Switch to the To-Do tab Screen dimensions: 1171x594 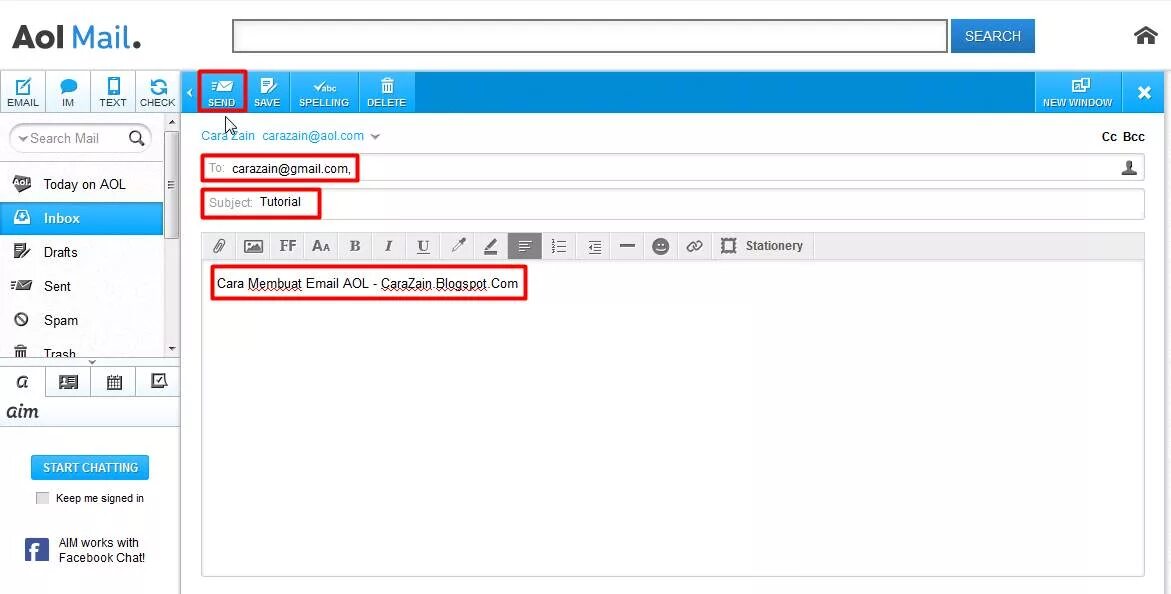coord(158,382)
